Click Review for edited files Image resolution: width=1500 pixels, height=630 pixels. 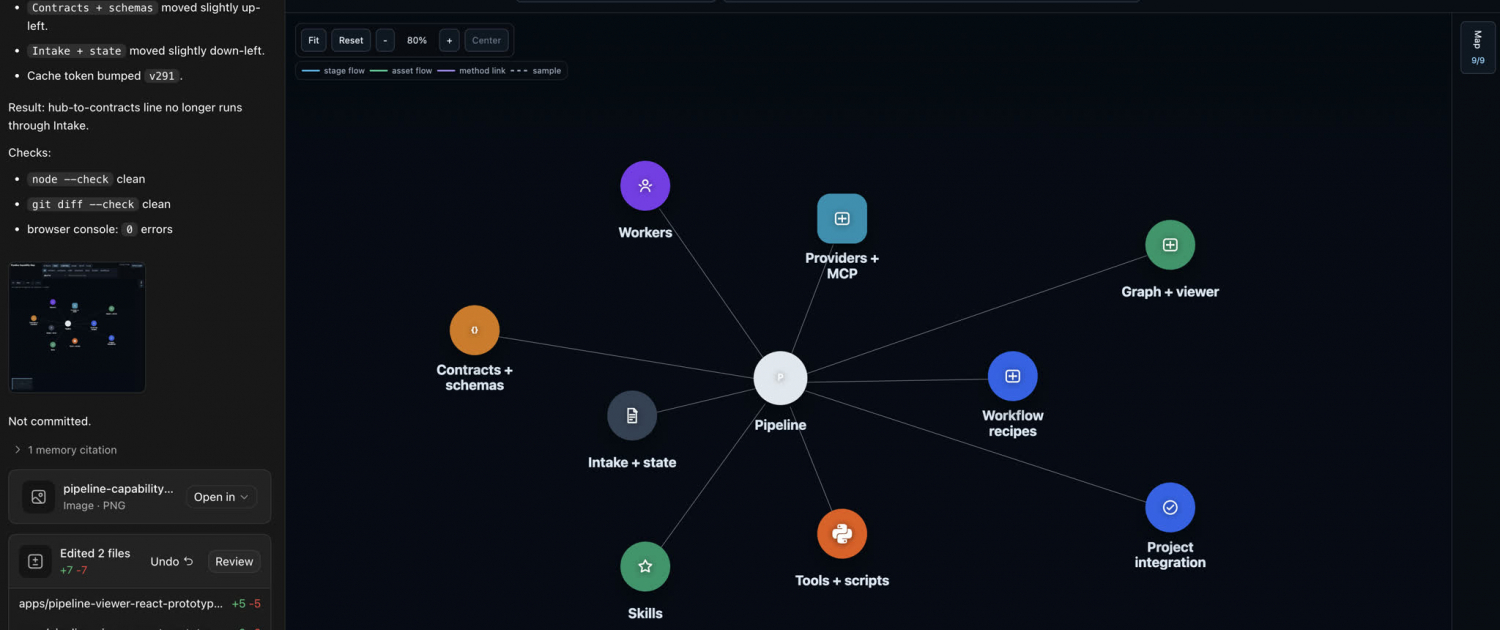(234, 562)
